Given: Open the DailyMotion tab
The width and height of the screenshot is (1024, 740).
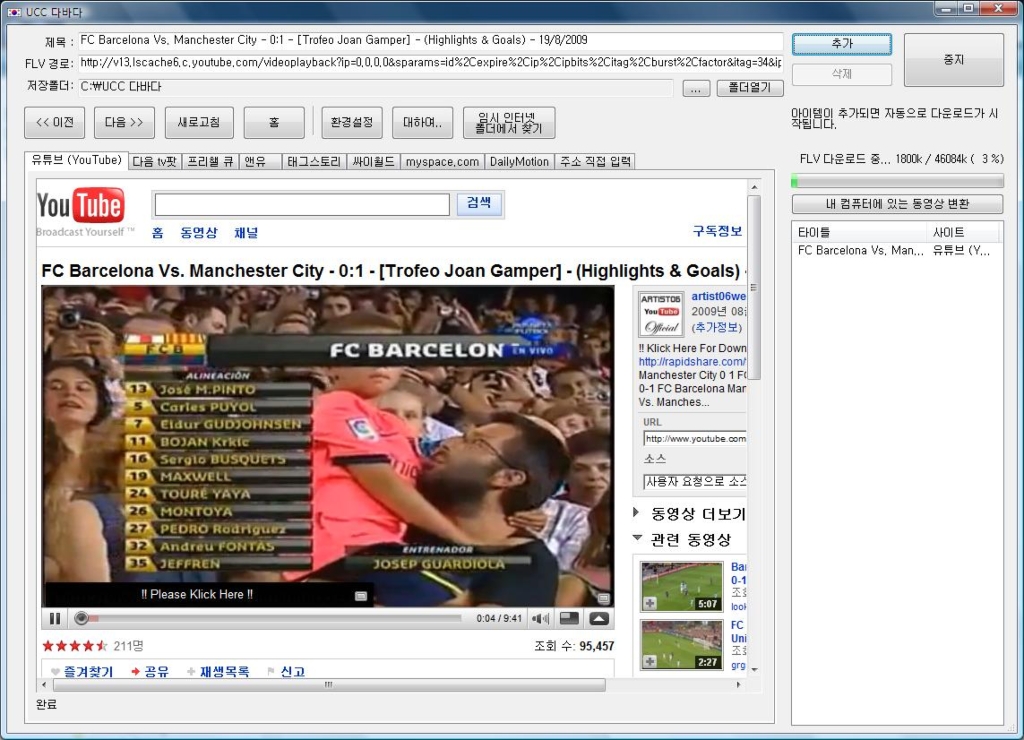Looking at the screenshot, I should (519, 162).
